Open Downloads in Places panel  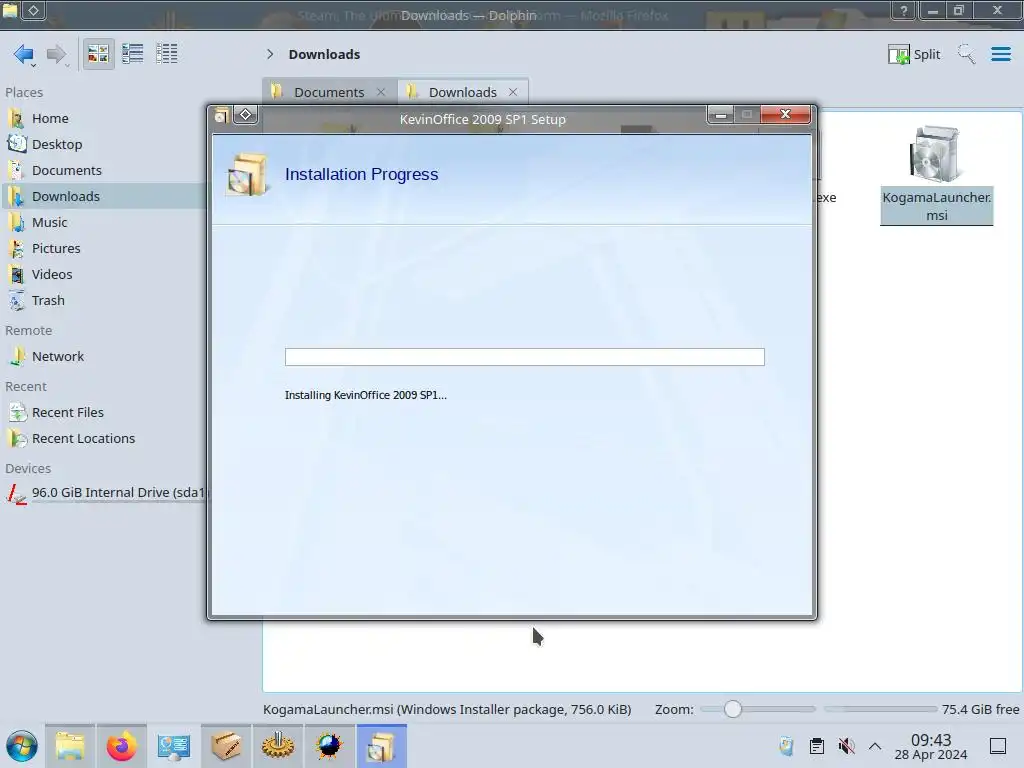click(x=104, y=197)
